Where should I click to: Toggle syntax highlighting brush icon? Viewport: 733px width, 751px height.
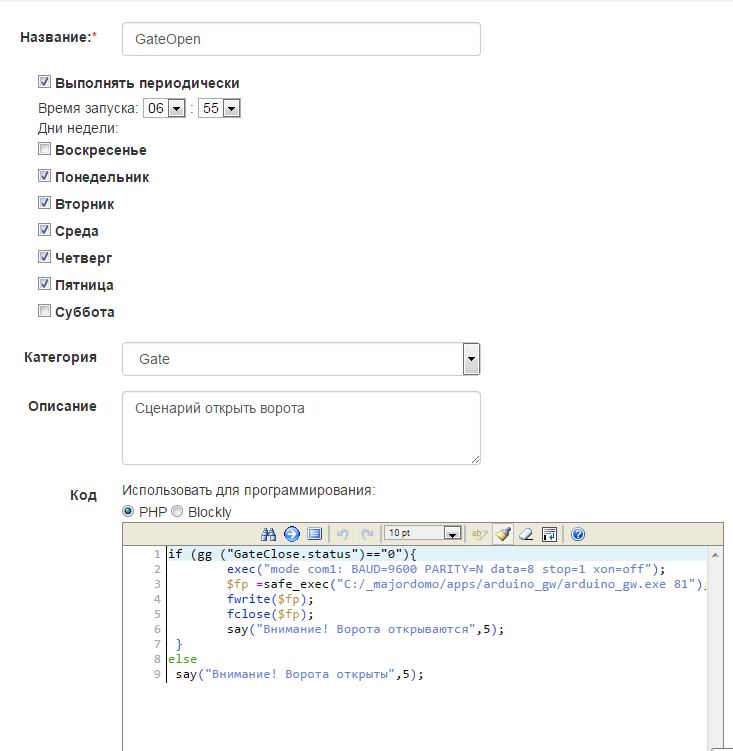tap(503, 534)
